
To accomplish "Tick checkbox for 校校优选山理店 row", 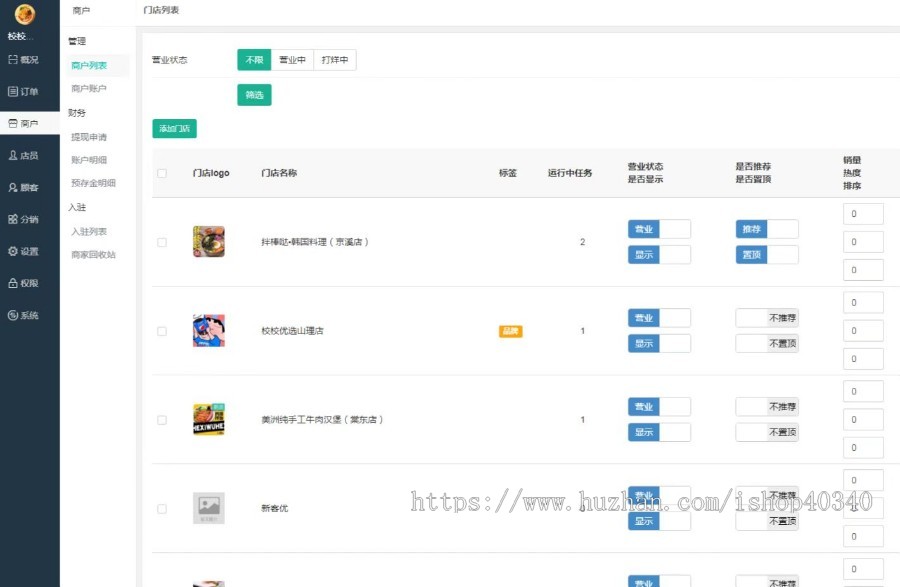I will [162, 331].
